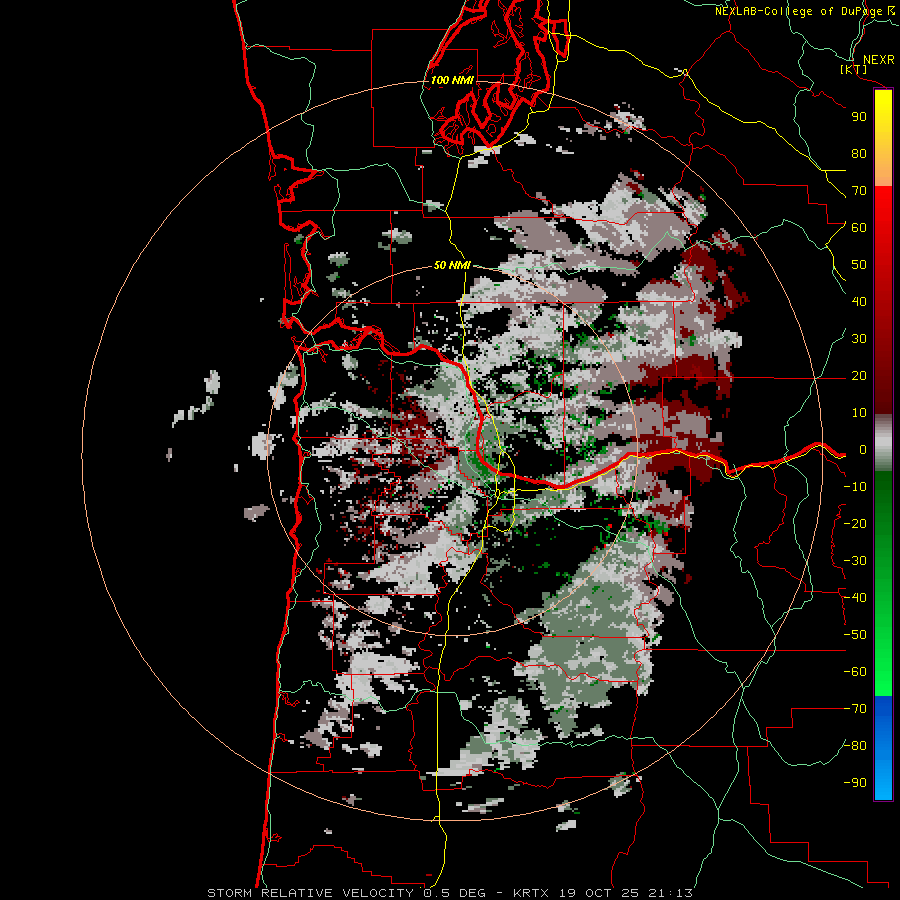
Task: Click the -20 value on velocity scale
Action: coord(855,524)
